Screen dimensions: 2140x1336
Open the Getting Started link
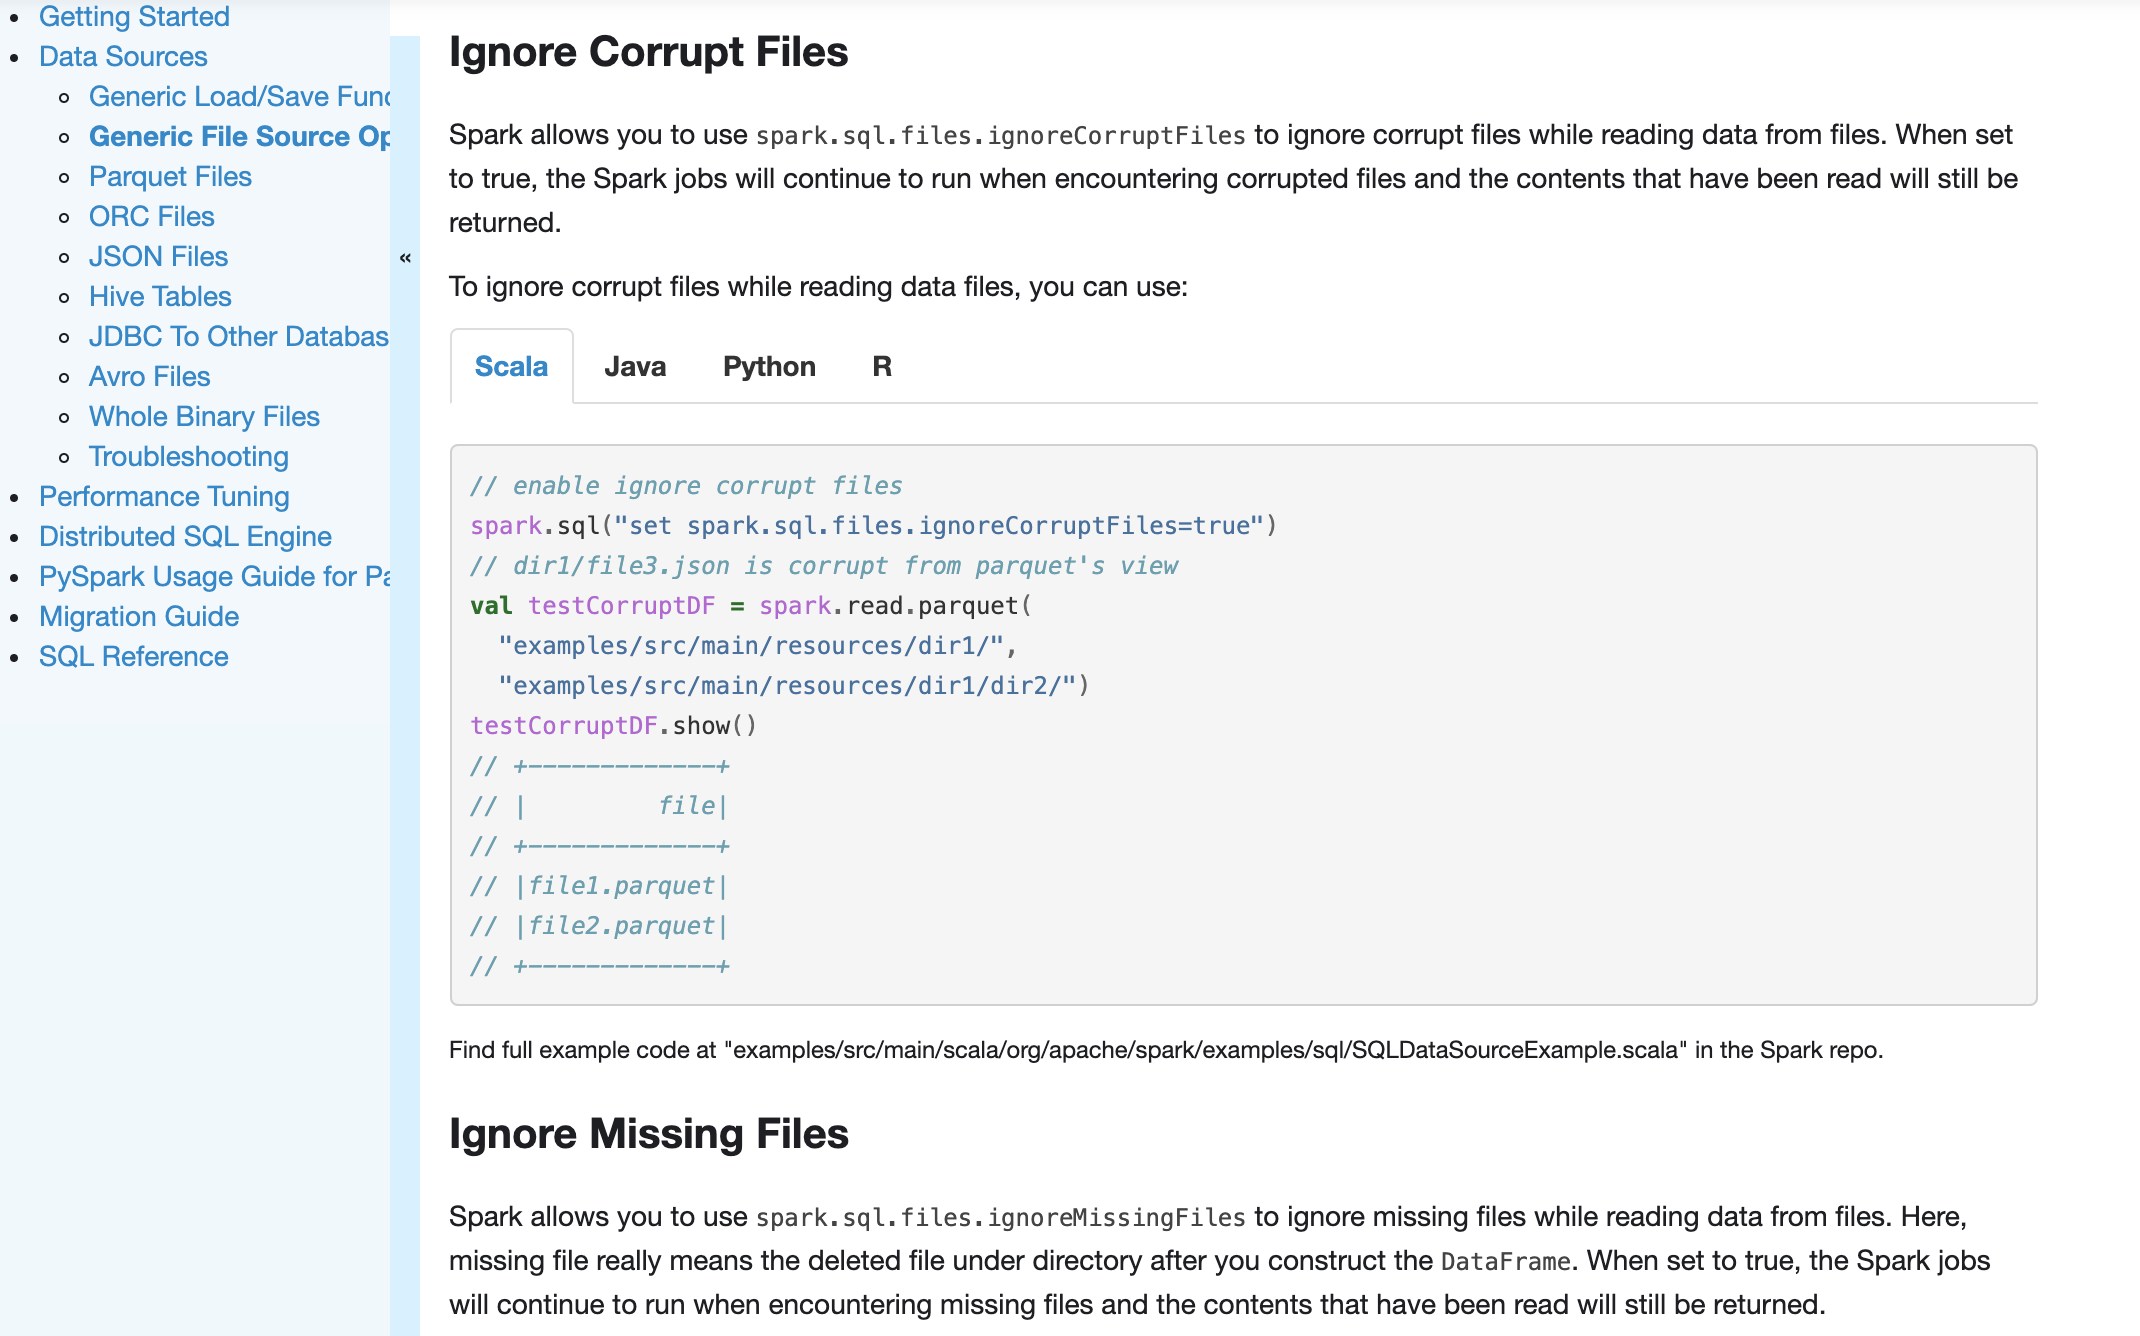tap(134, 17)
